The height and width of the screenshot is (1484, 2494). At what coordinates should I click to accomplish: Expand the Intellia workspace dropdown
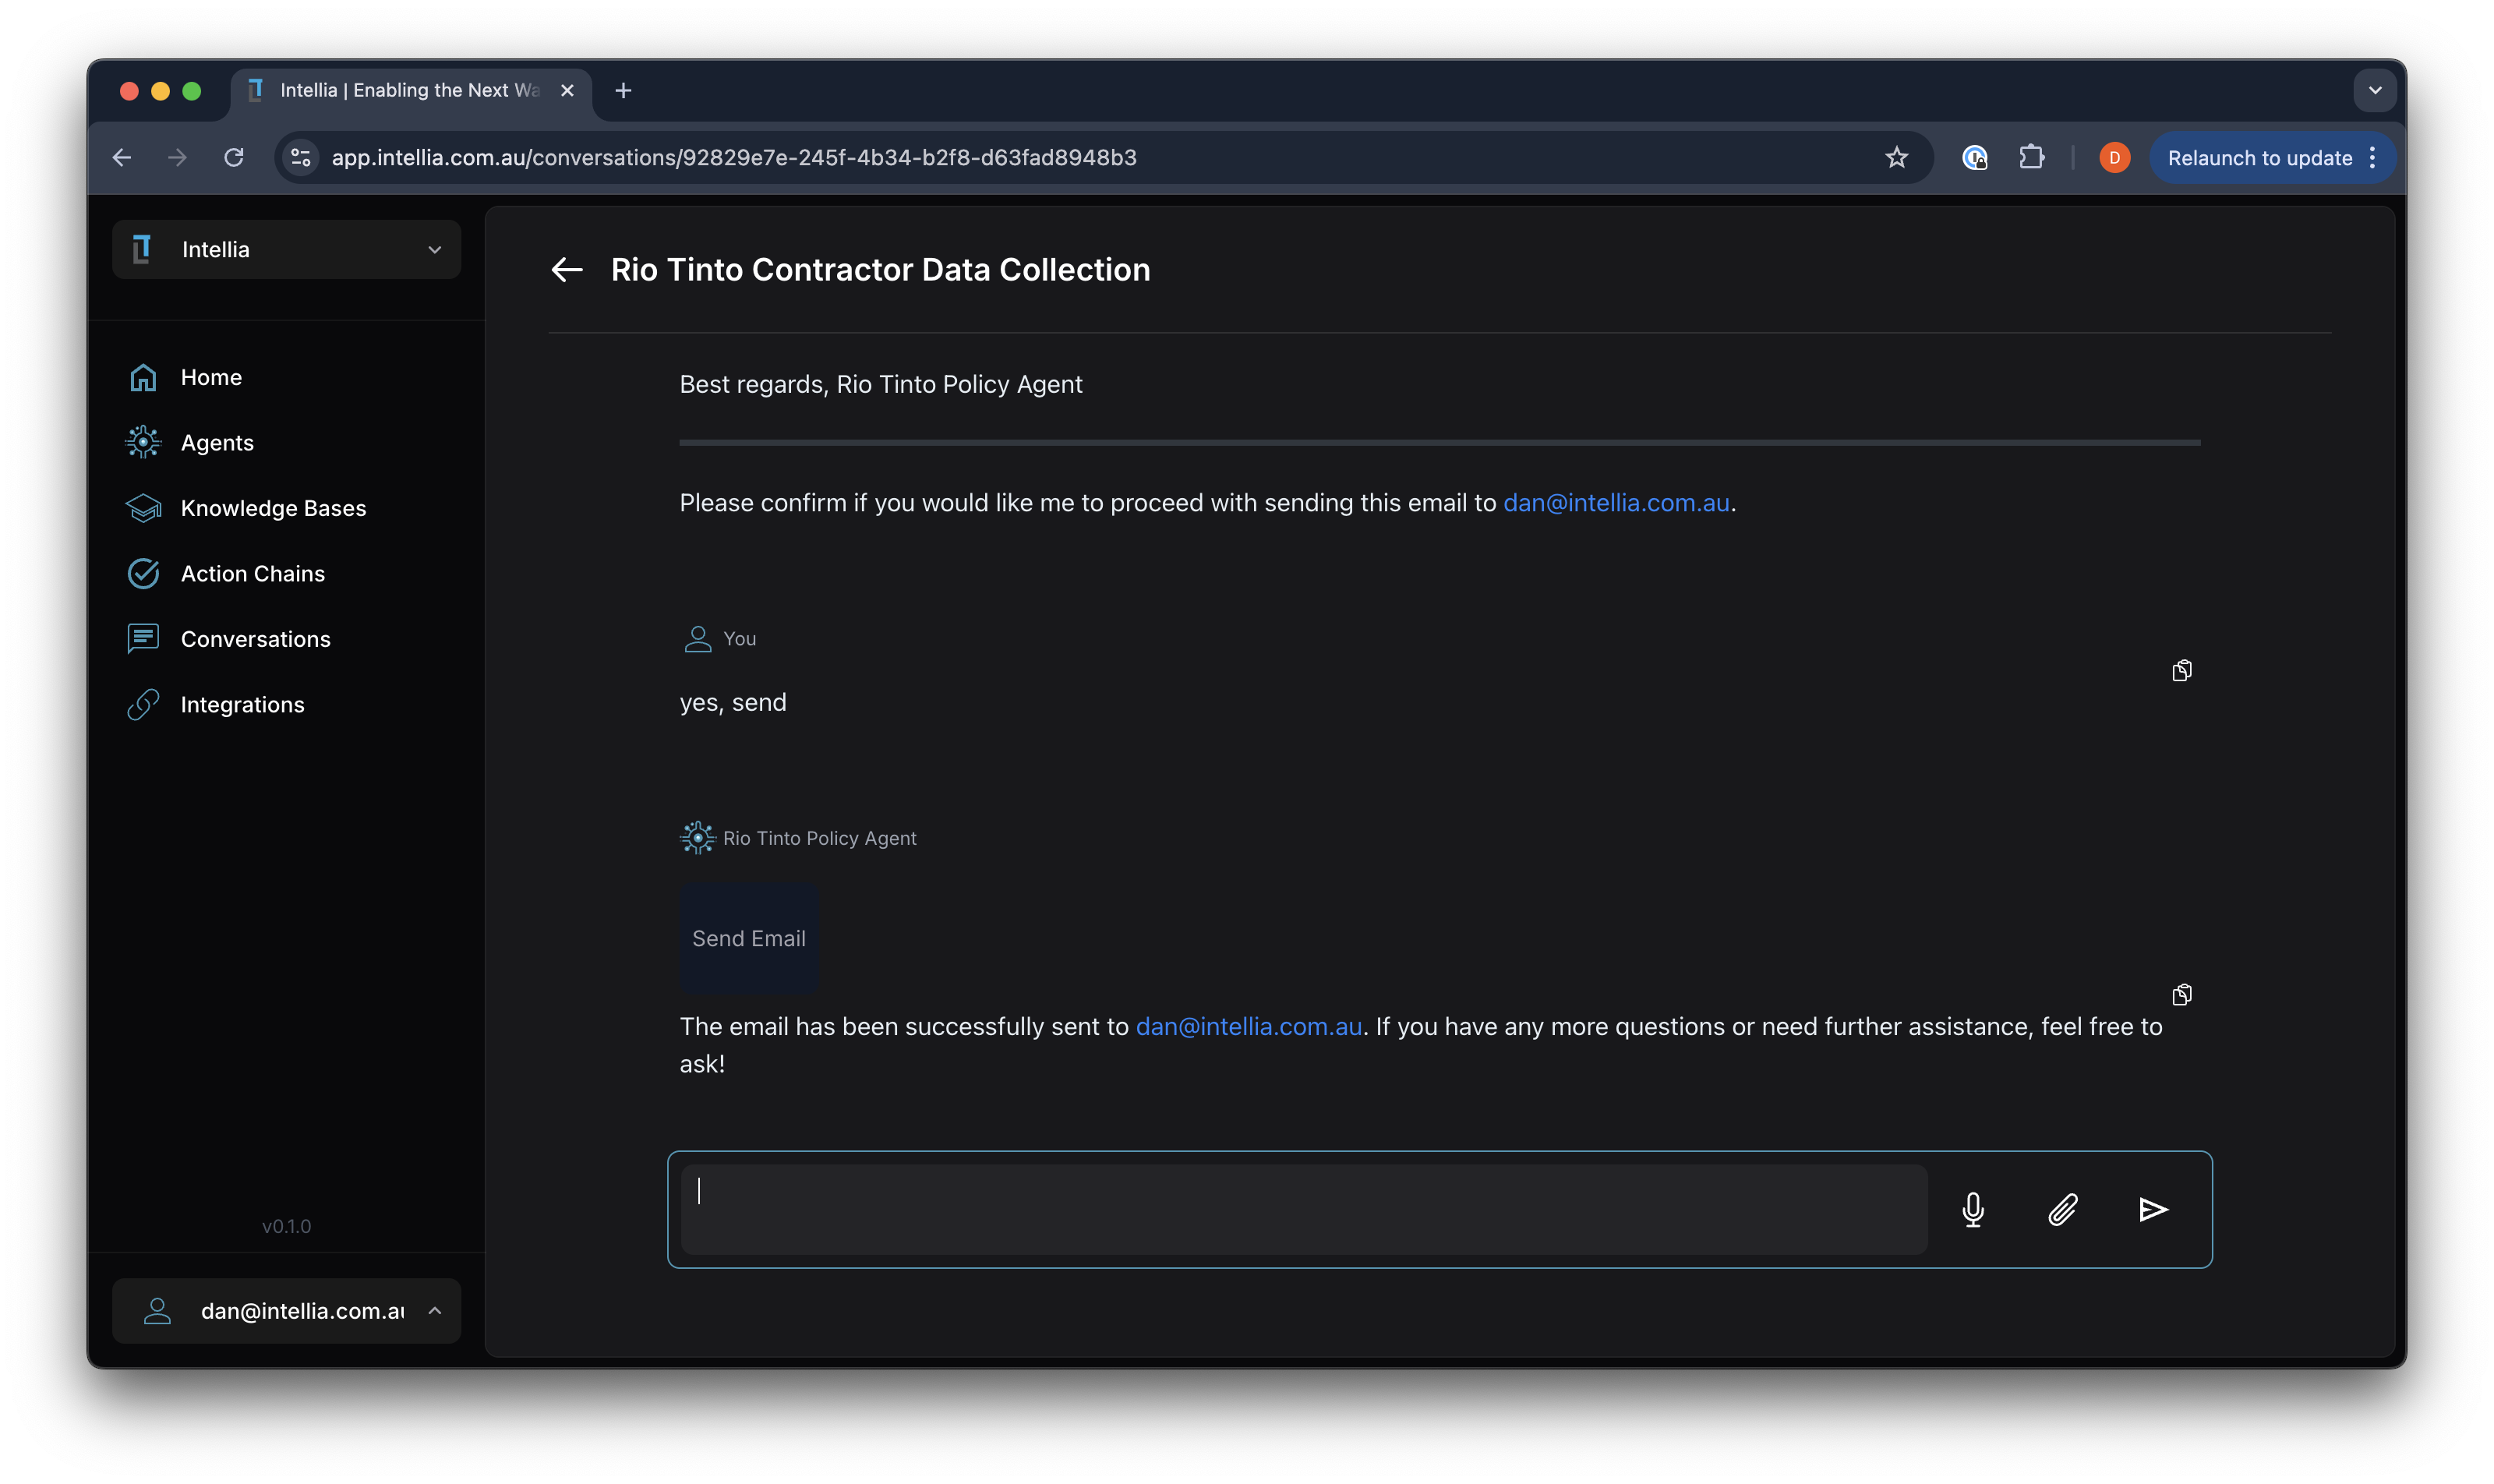coord(286,249)
